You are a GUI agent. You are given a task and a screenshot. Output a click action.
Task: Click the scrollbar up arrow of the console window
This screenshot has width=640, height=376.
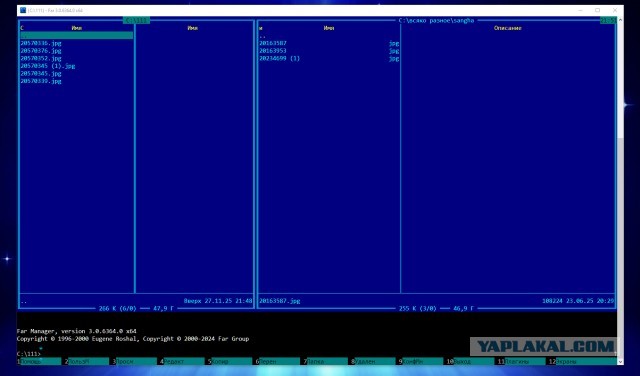620,20
